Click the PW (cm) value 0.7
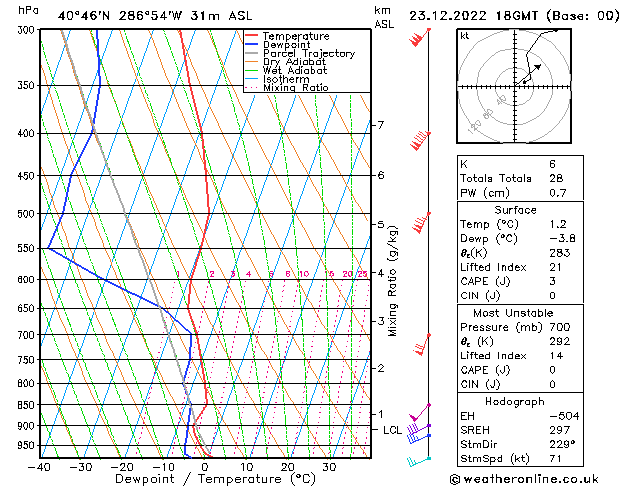Viewport: 629px width, 486px height. pyautogui.click(x=558, y=193)
